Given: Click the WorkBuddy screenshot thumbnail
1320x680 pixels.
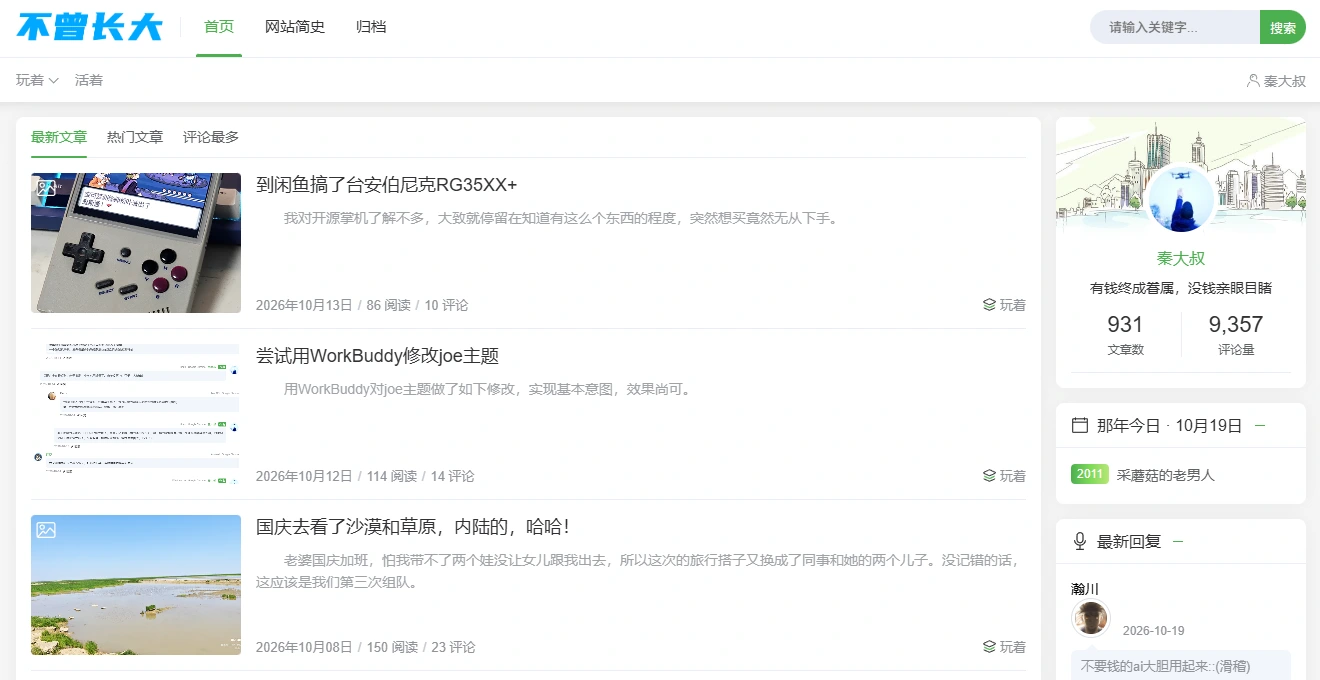Looking at the screenshot, I should [x=136, y=414].
